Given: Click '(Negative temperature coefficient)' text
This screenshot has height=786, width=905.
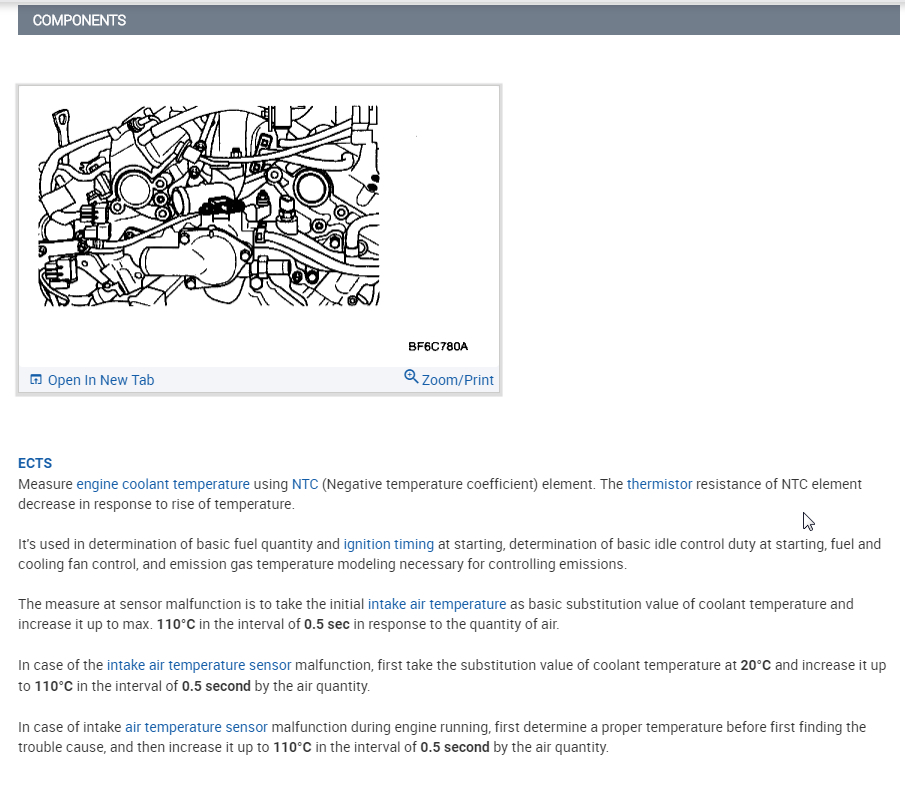Looking at the screenshot, I should (x=430, y=484).
